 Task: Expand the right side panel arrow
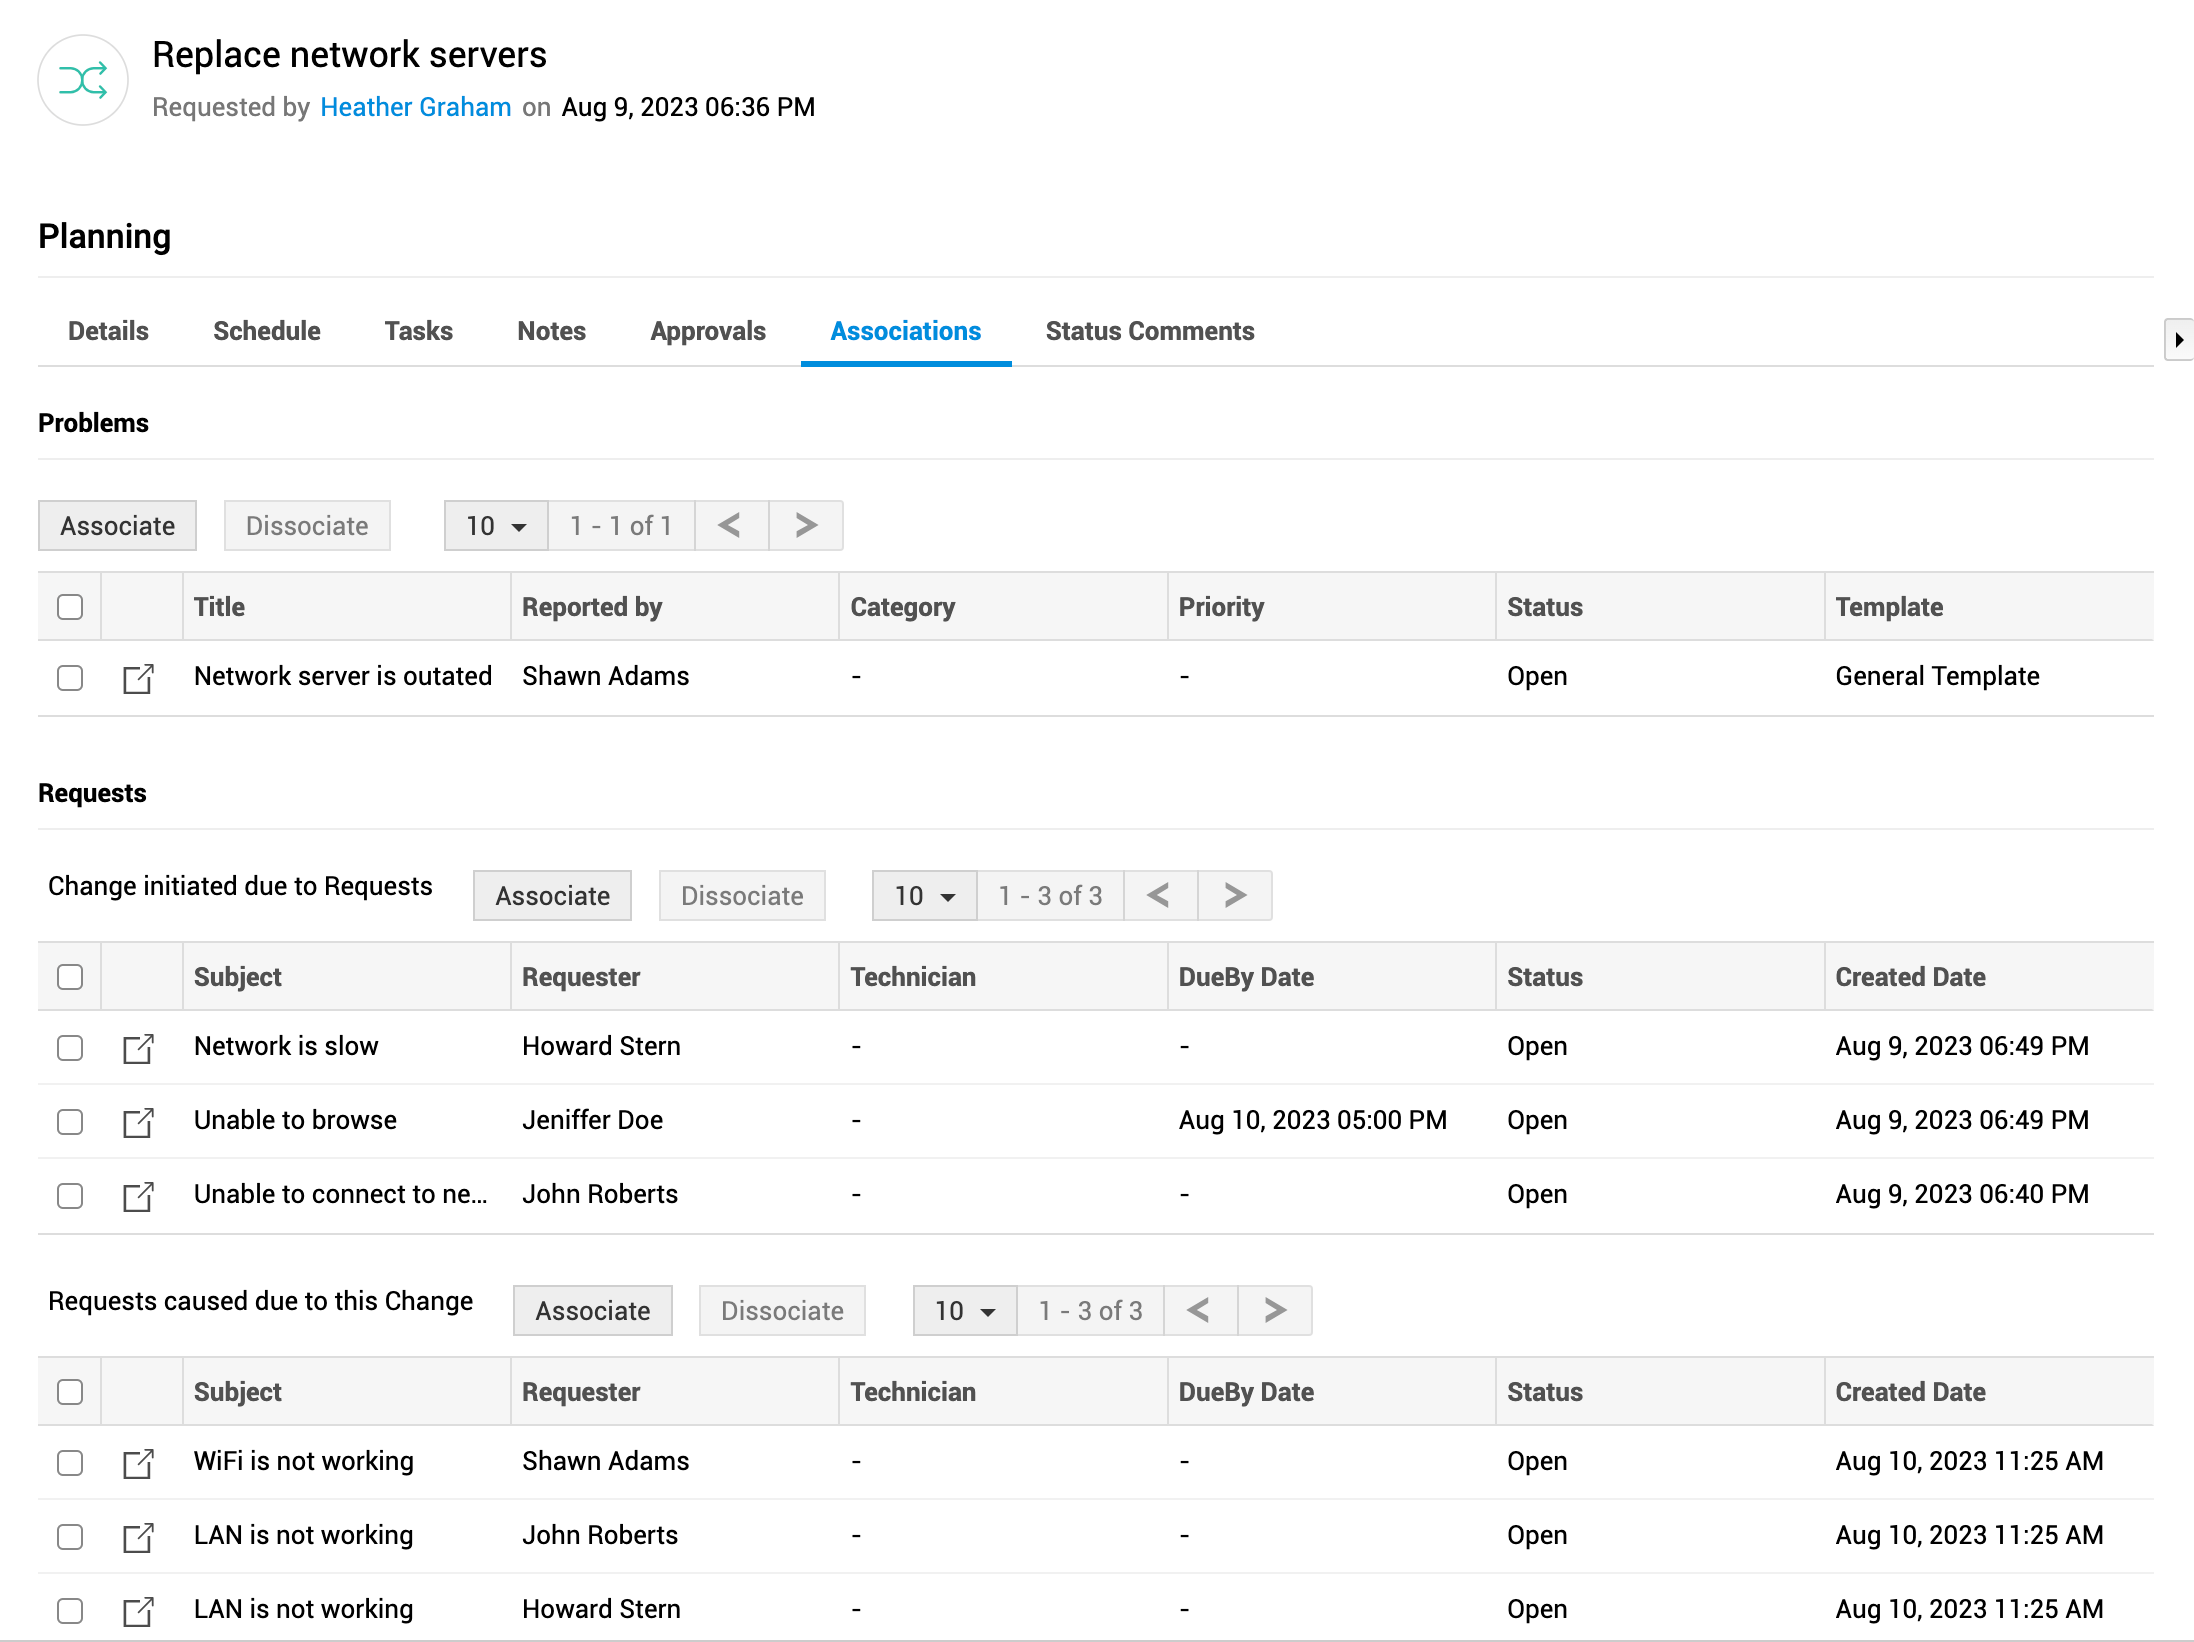point(2178,340)
